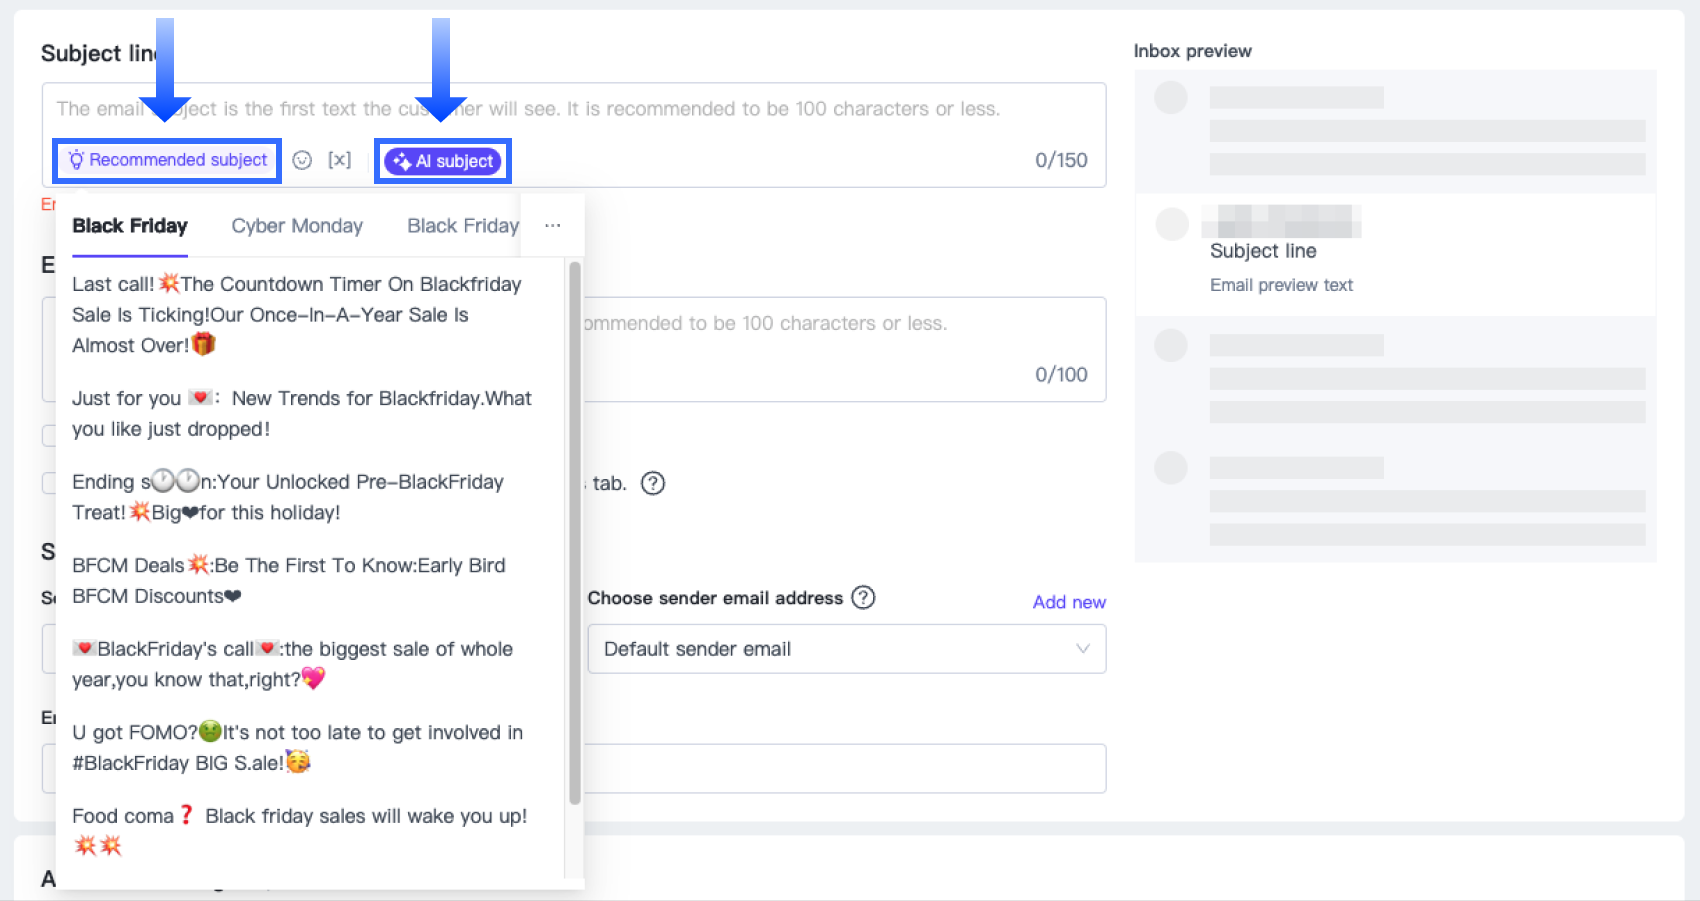Click the AI subject button

pos(443,161)
